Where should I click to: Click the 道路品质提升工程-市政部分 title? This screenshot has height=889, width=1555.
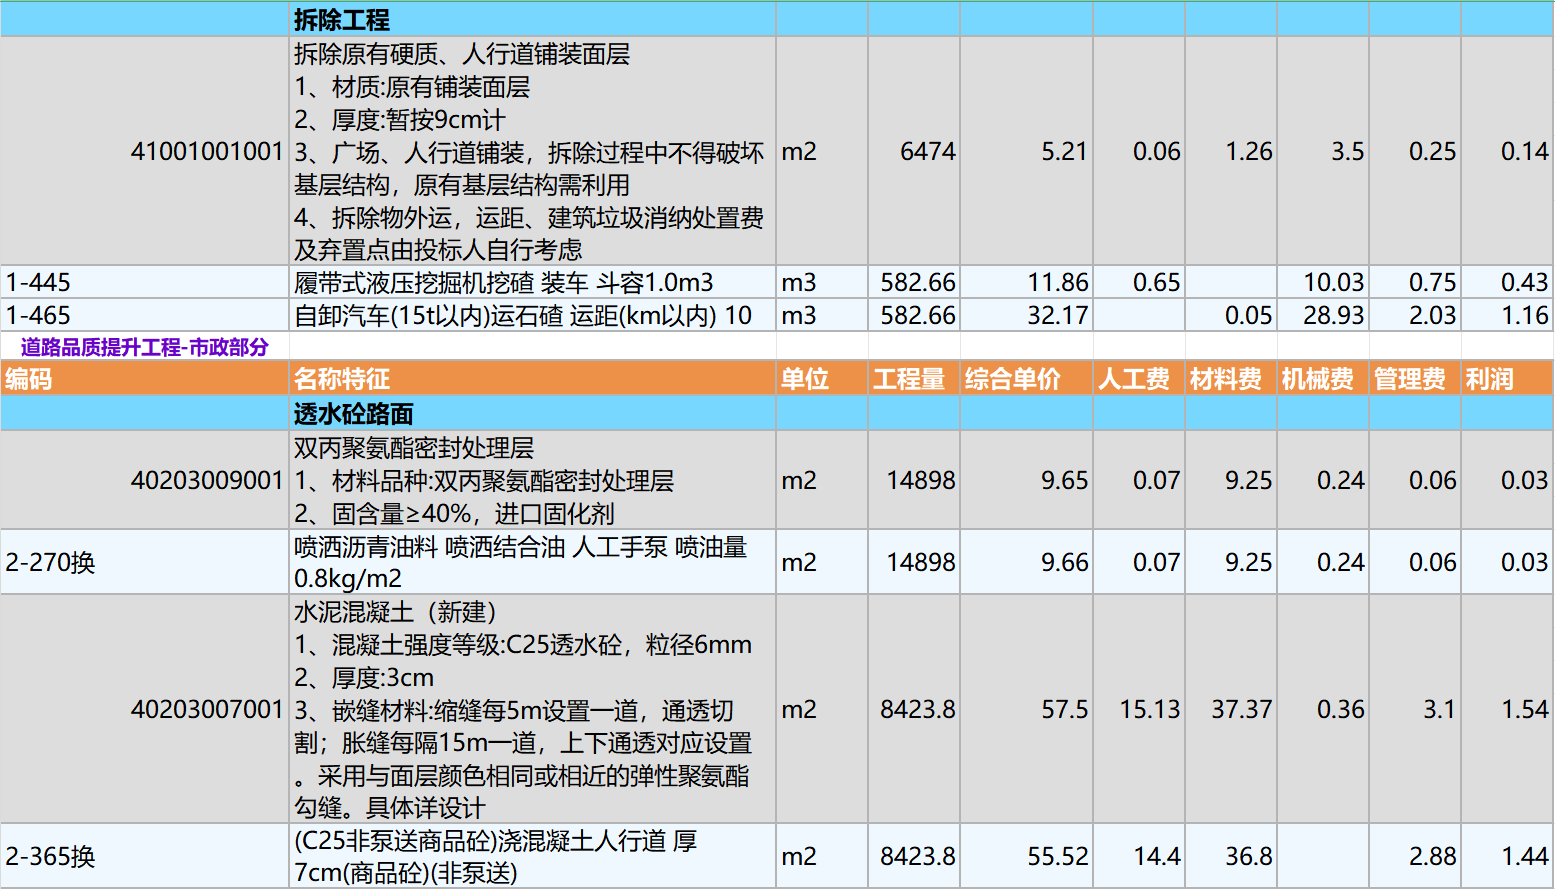[145, 347]
